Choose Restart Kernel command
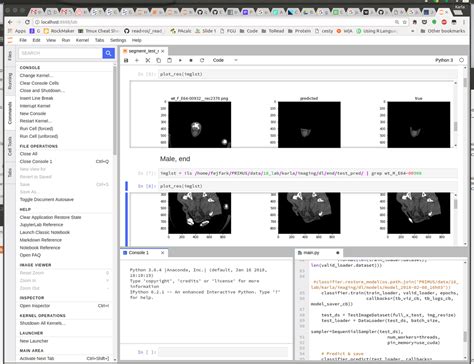The height and width of the screenshot is (364, 474). point(35,121)
